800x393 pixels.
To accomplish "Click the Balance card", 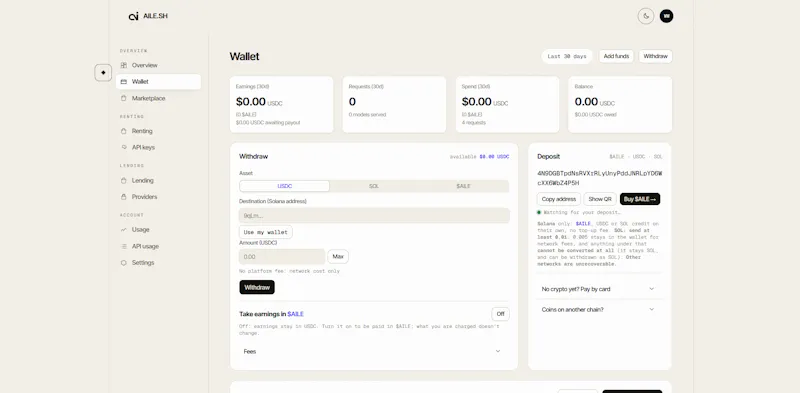I will [620, 105].
